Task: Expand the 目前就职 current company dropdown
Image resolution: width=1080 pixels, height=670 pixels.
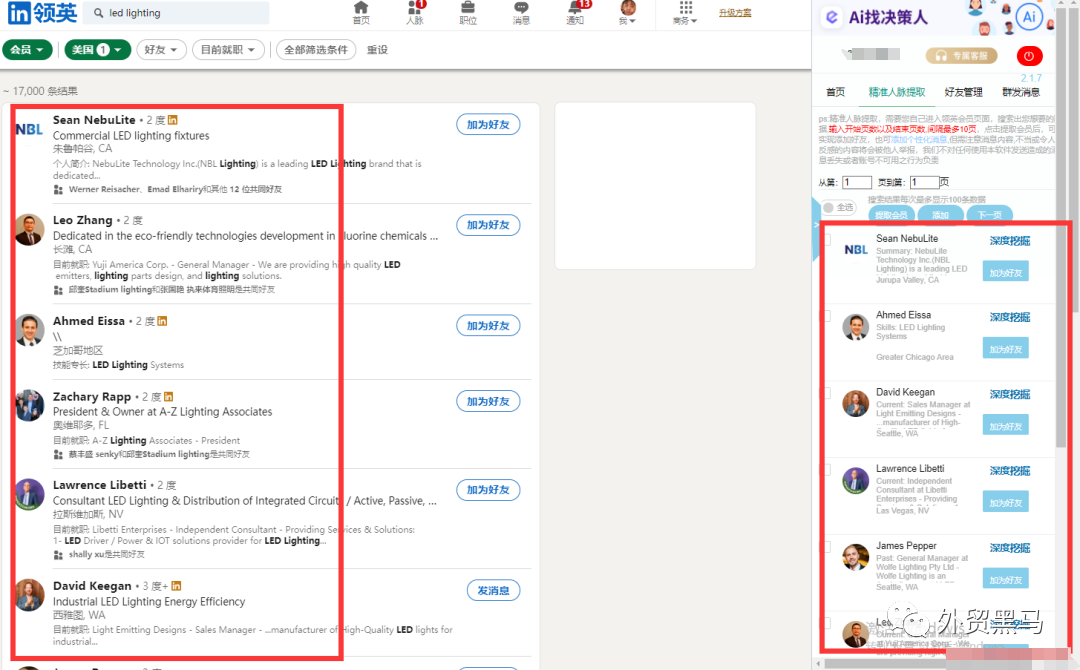Action: click(228, 50)
